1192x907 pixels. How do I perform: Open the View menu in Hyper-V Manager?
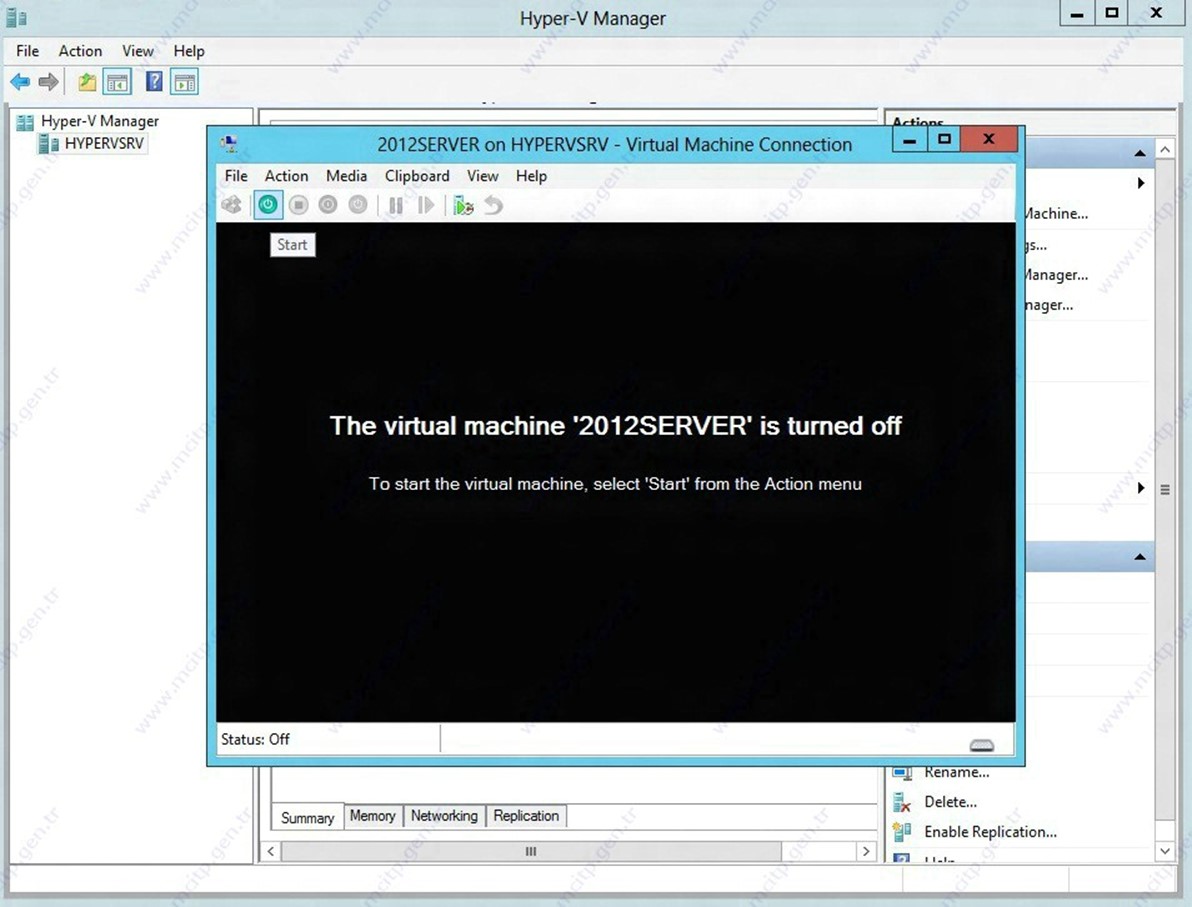pyautogui.click(x=138, y=51)
